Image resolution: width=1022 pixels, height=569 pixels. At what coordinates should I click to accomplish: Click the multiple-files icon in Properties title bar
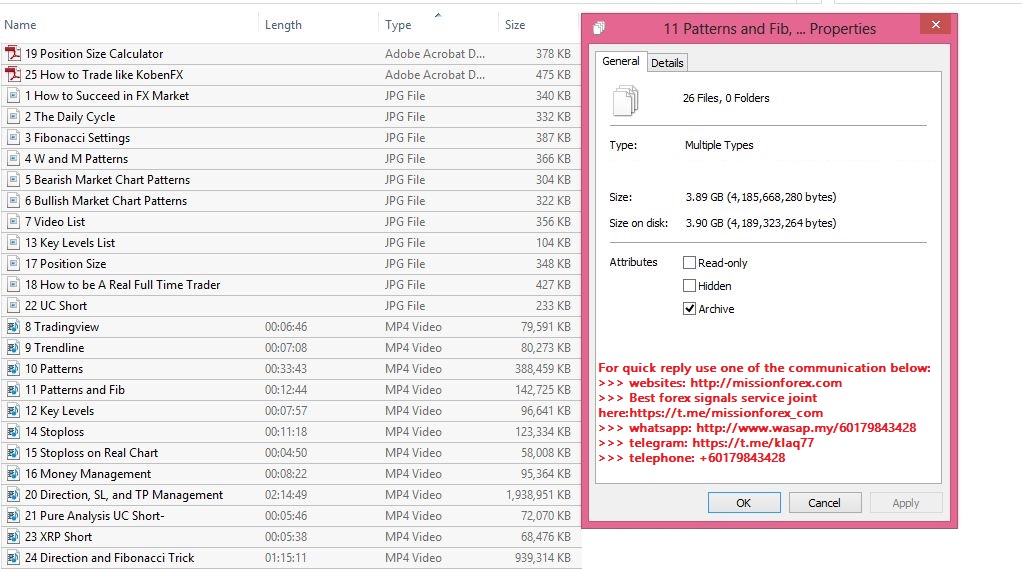click(599, 27)
